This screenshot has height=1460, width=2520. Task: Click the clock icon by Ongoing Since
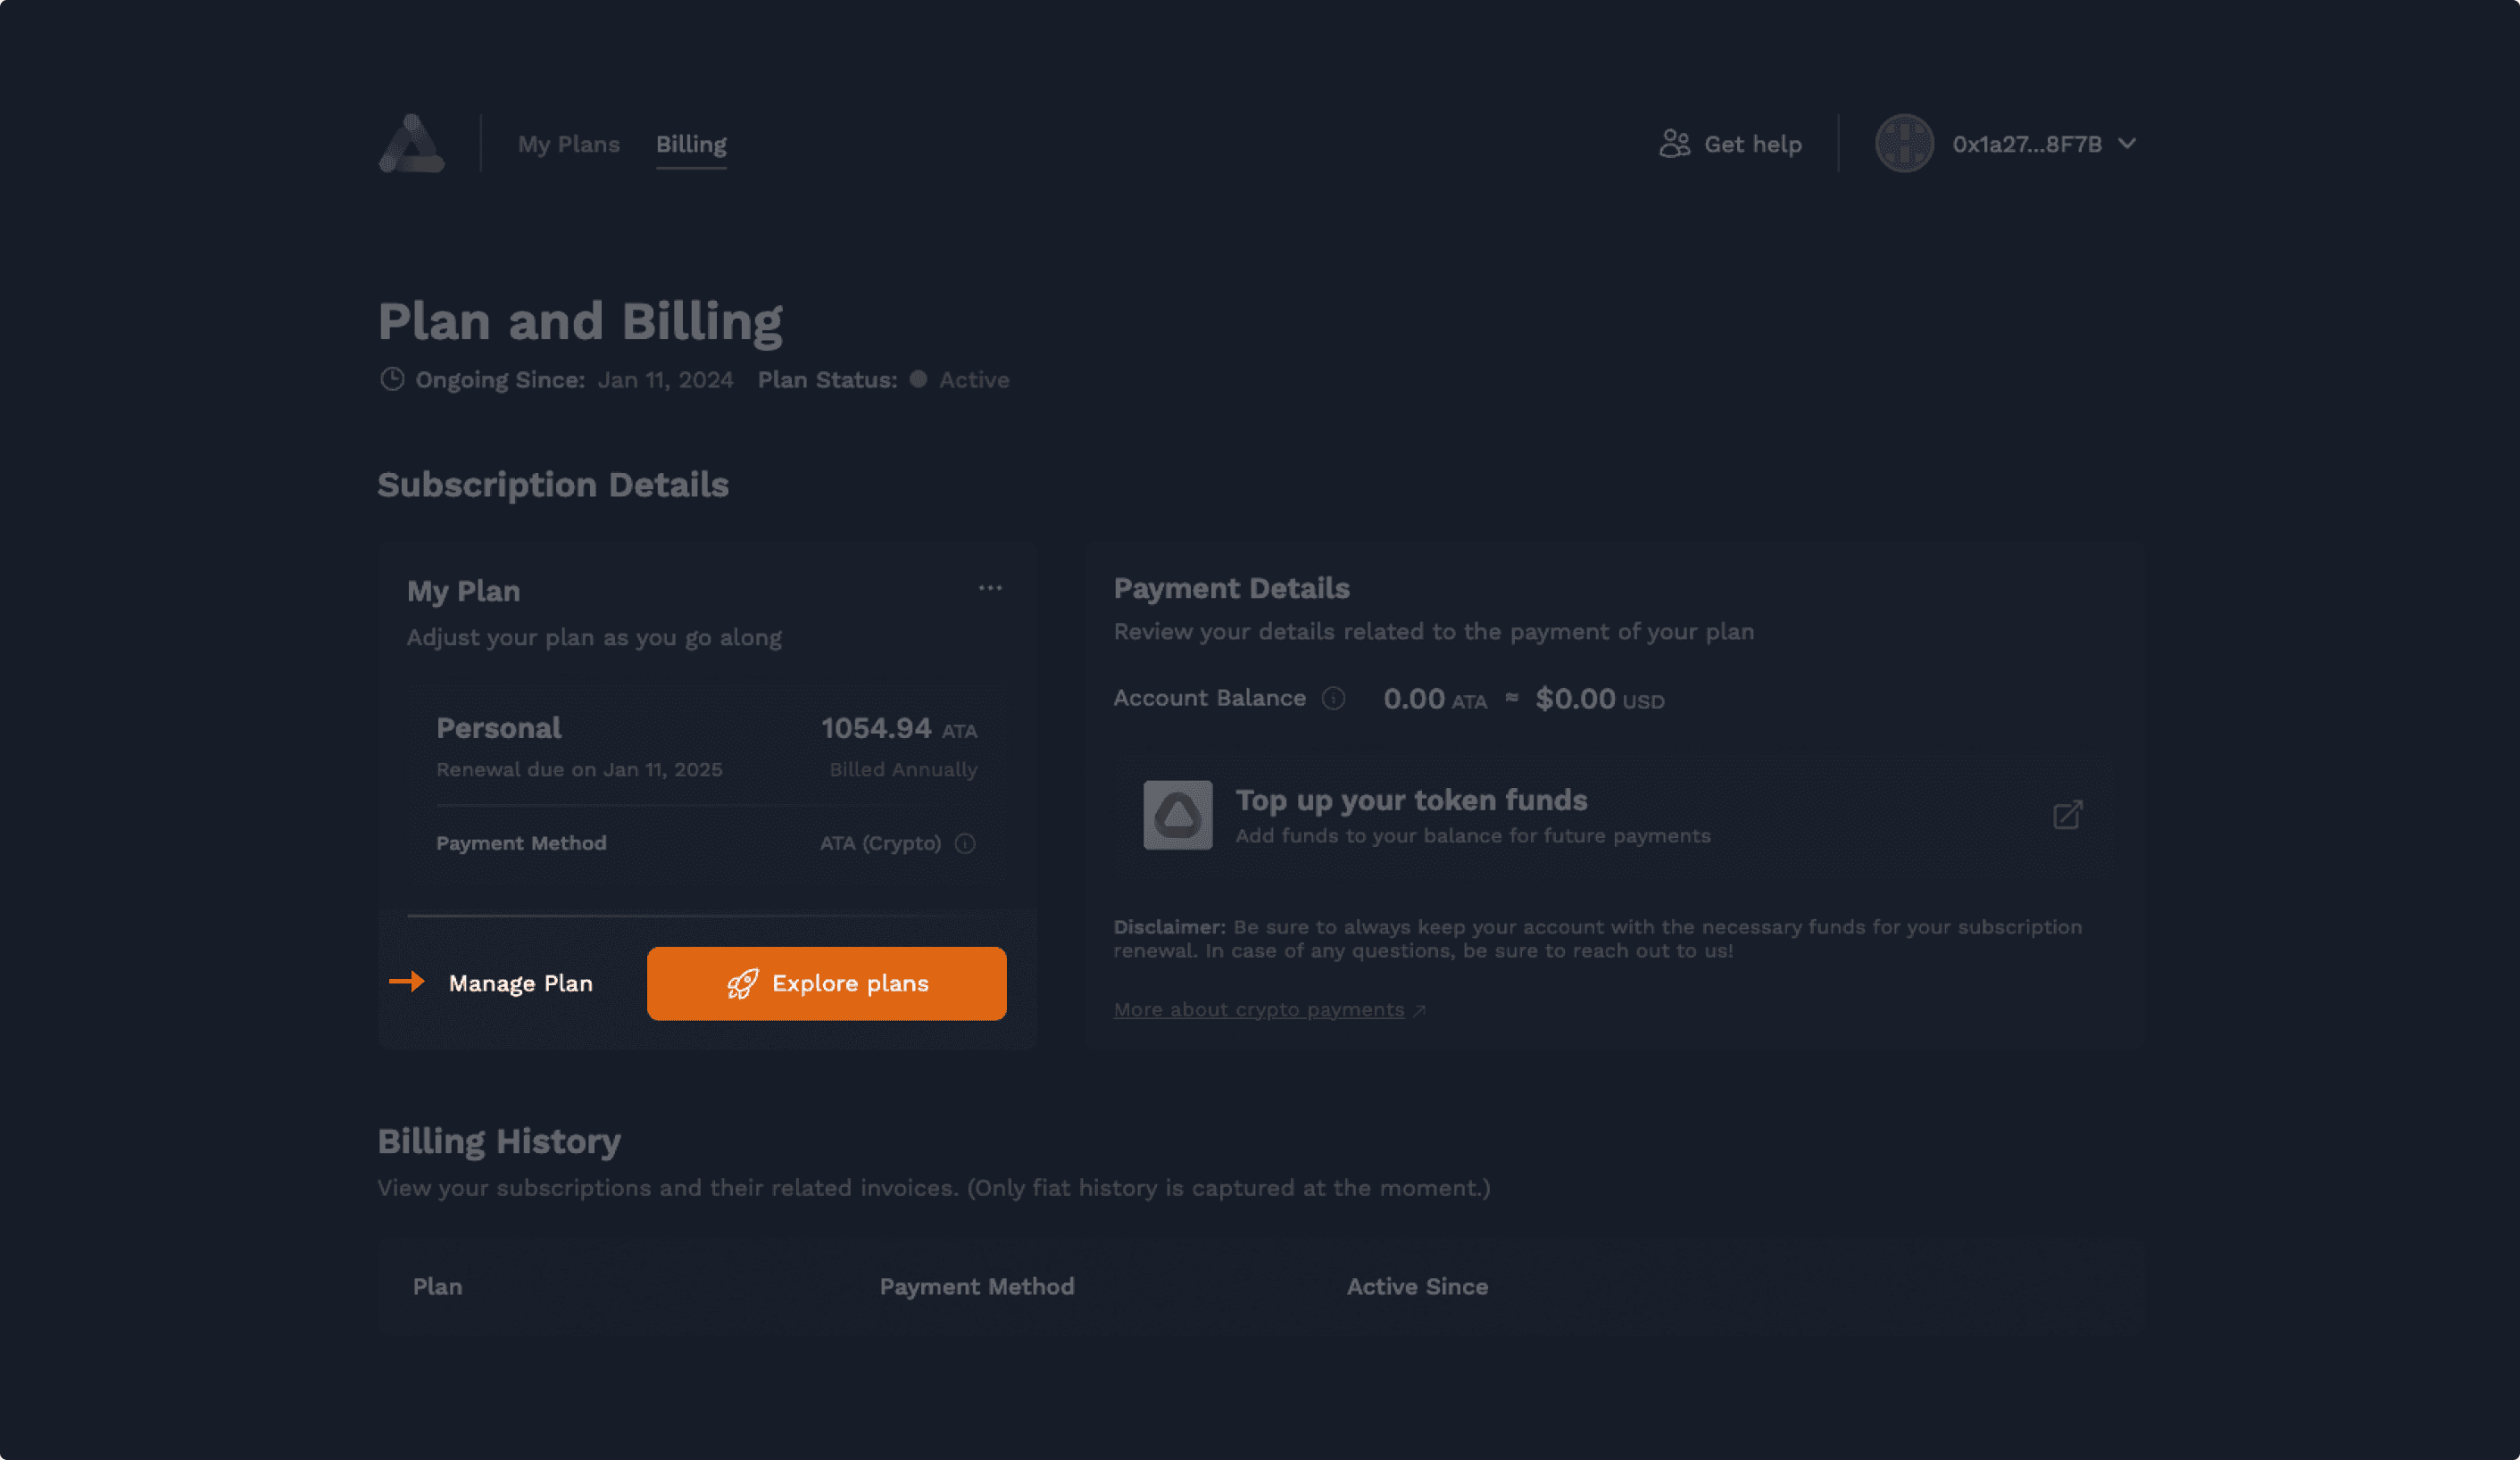coord(392,380)
